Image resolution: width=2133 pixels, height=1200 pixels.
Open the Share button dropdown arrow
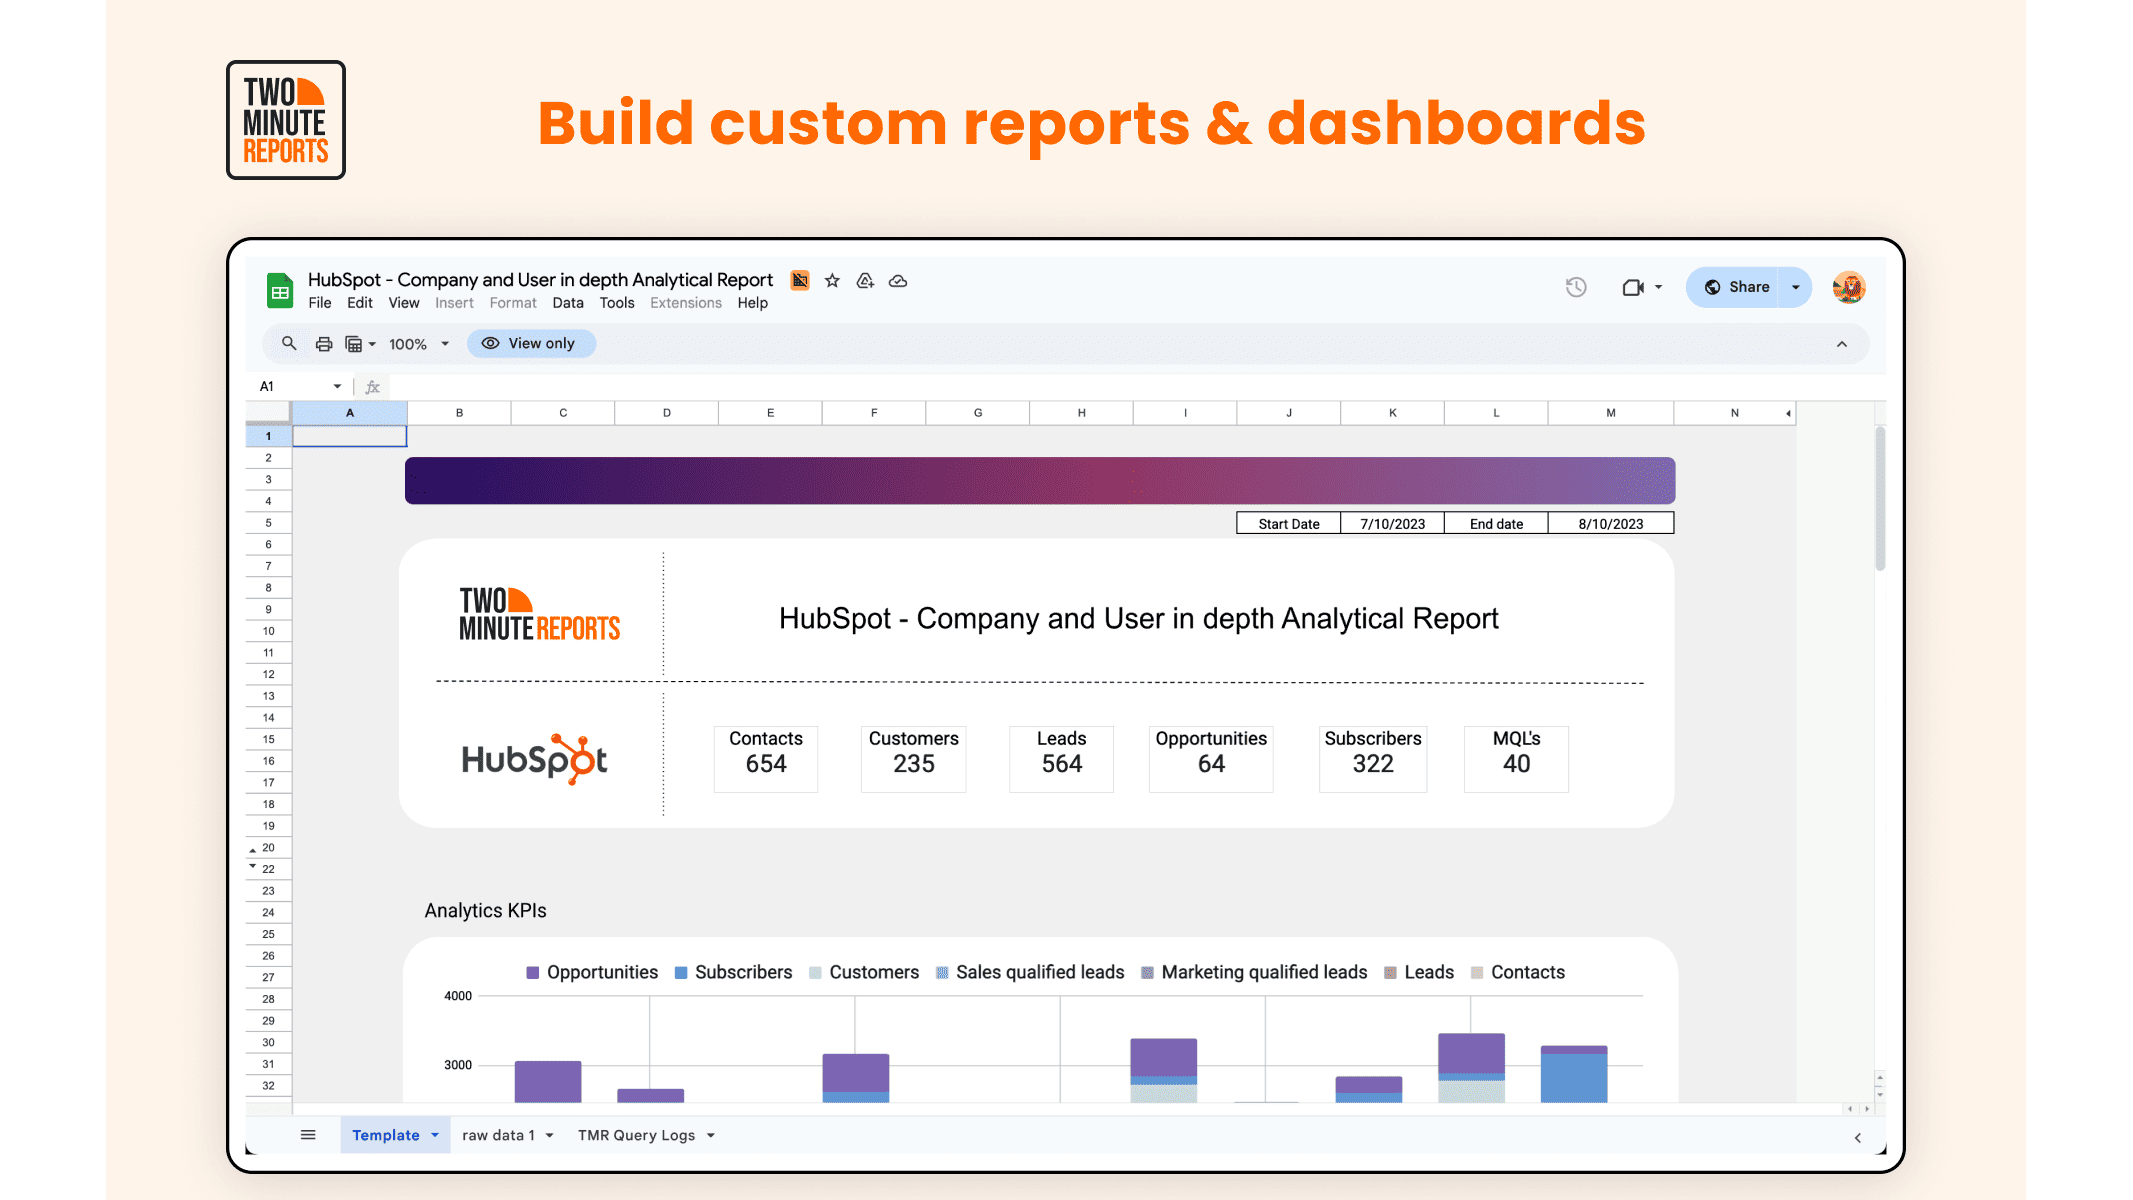click(1796, 287)
